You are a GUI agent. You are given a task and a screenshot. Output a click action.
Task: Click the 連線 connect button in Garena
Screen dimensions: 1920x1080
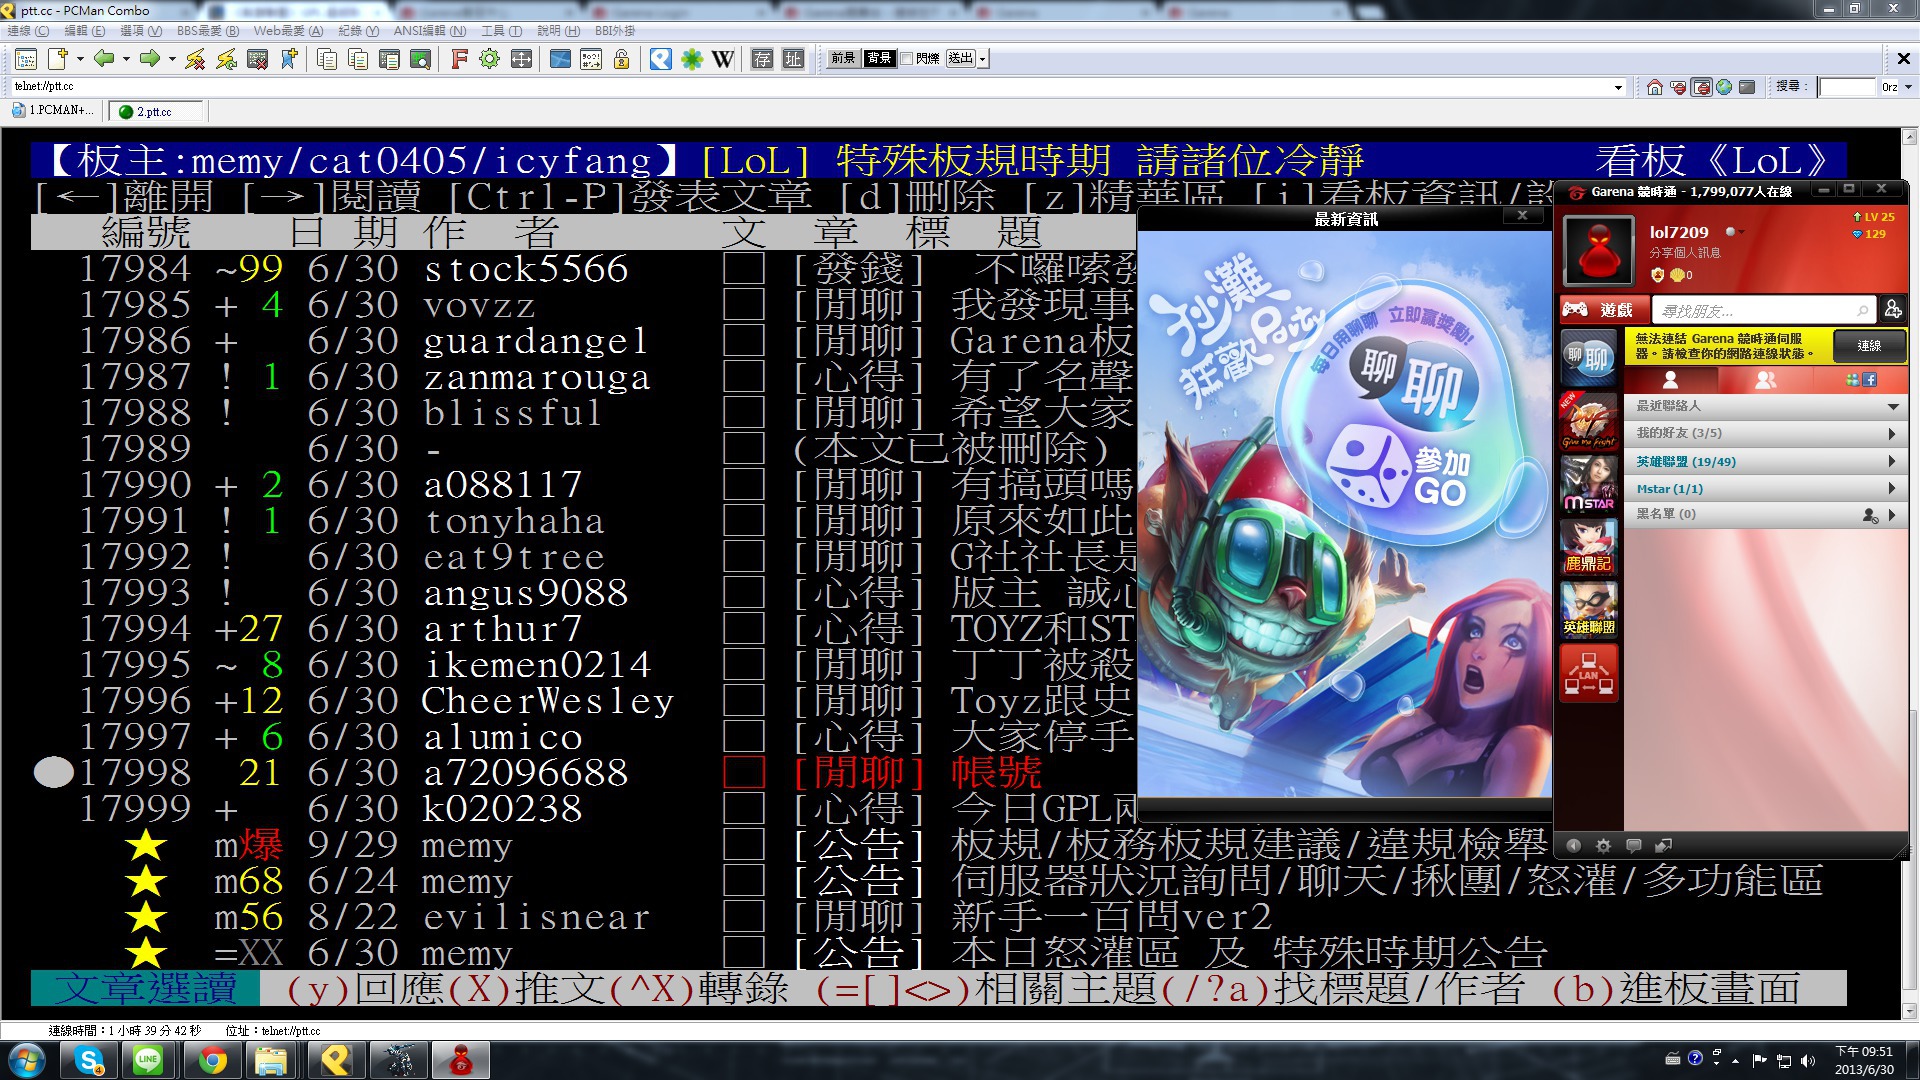(1868, 346)
